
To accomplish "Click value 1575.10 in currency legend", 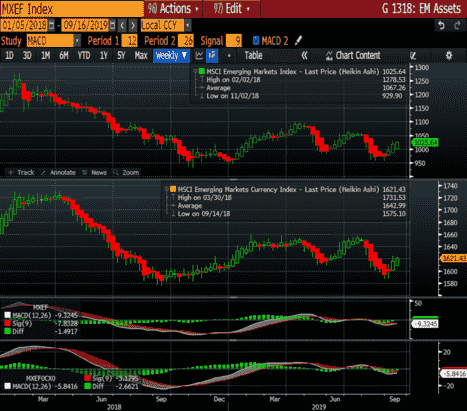I will tap(394, 214).
